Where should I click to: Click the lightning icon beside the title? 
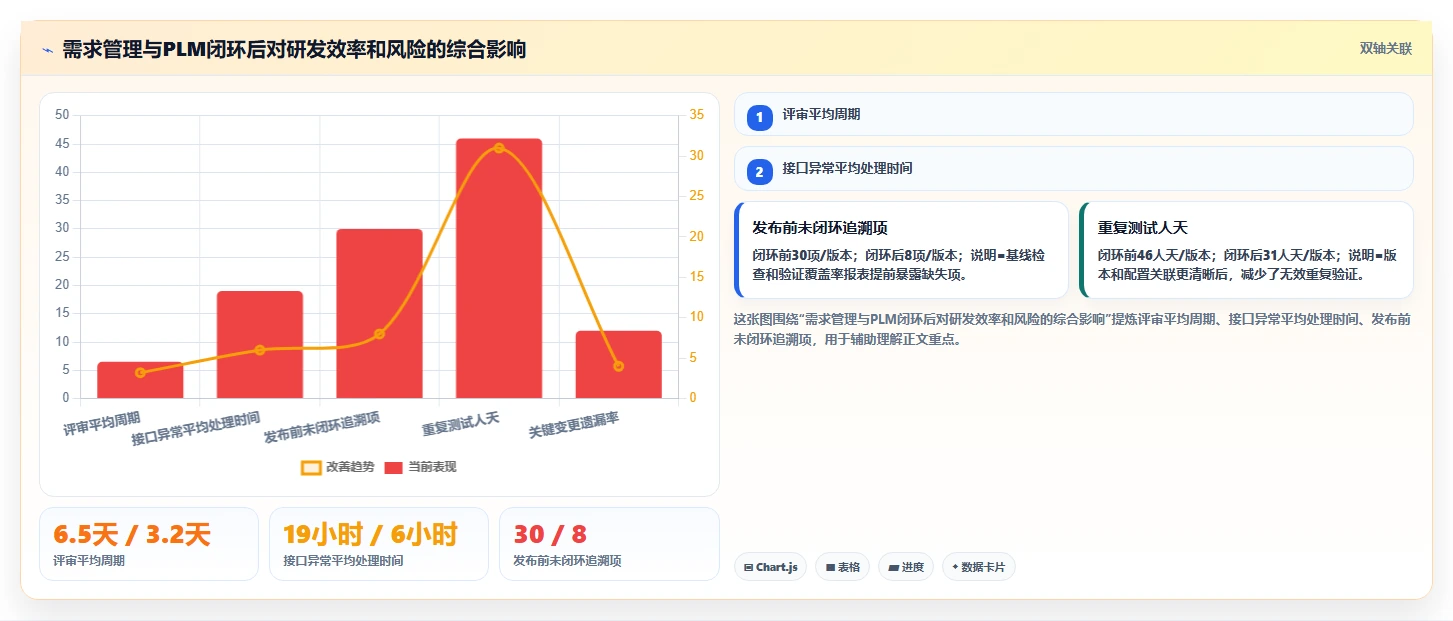pyautogui.click(x=47, y=49)
